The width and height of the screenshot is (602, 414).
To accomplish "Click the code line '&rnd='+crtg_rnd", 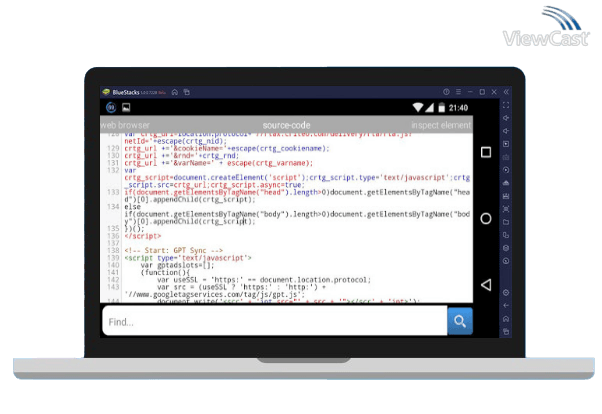I will (181, 156).
